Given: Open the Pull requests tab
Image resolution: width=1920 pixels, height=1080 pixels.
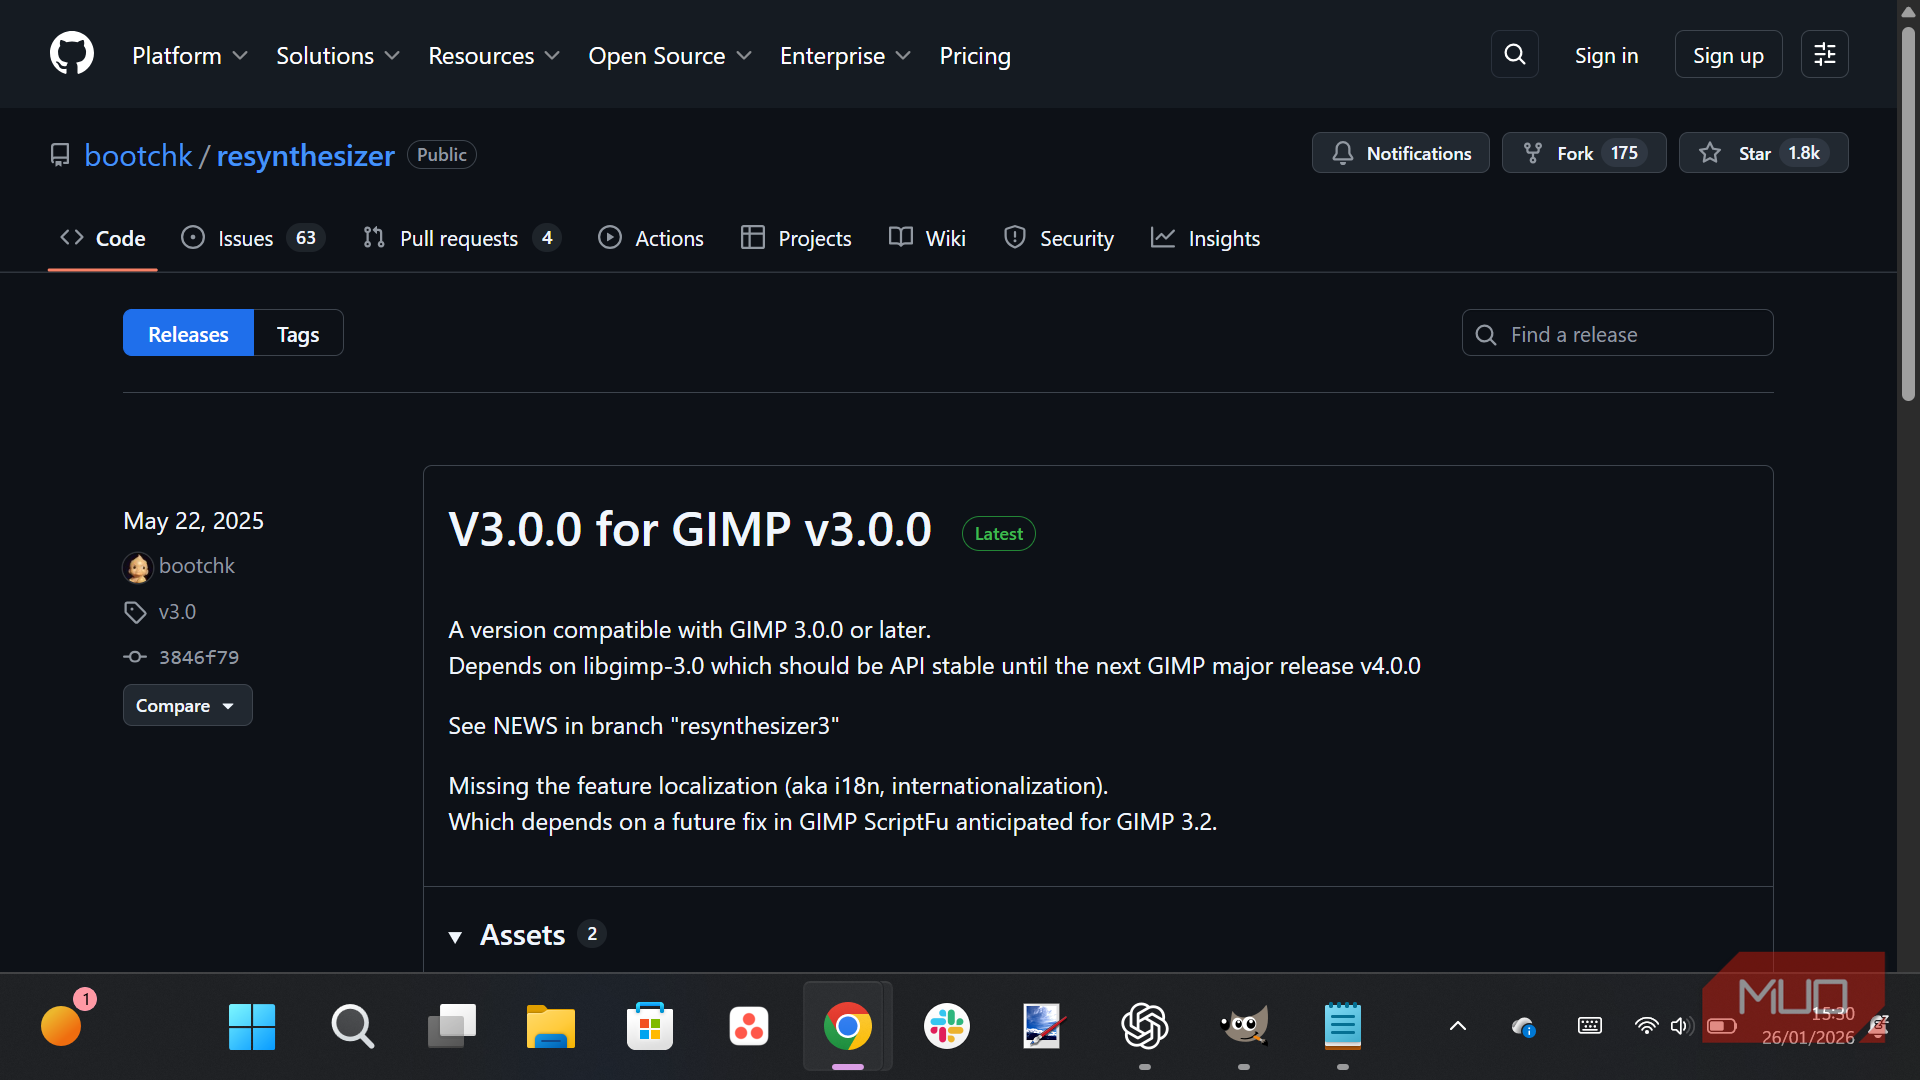Looking at the screenshot, I should pyautogui.click(x=462, y=238).
